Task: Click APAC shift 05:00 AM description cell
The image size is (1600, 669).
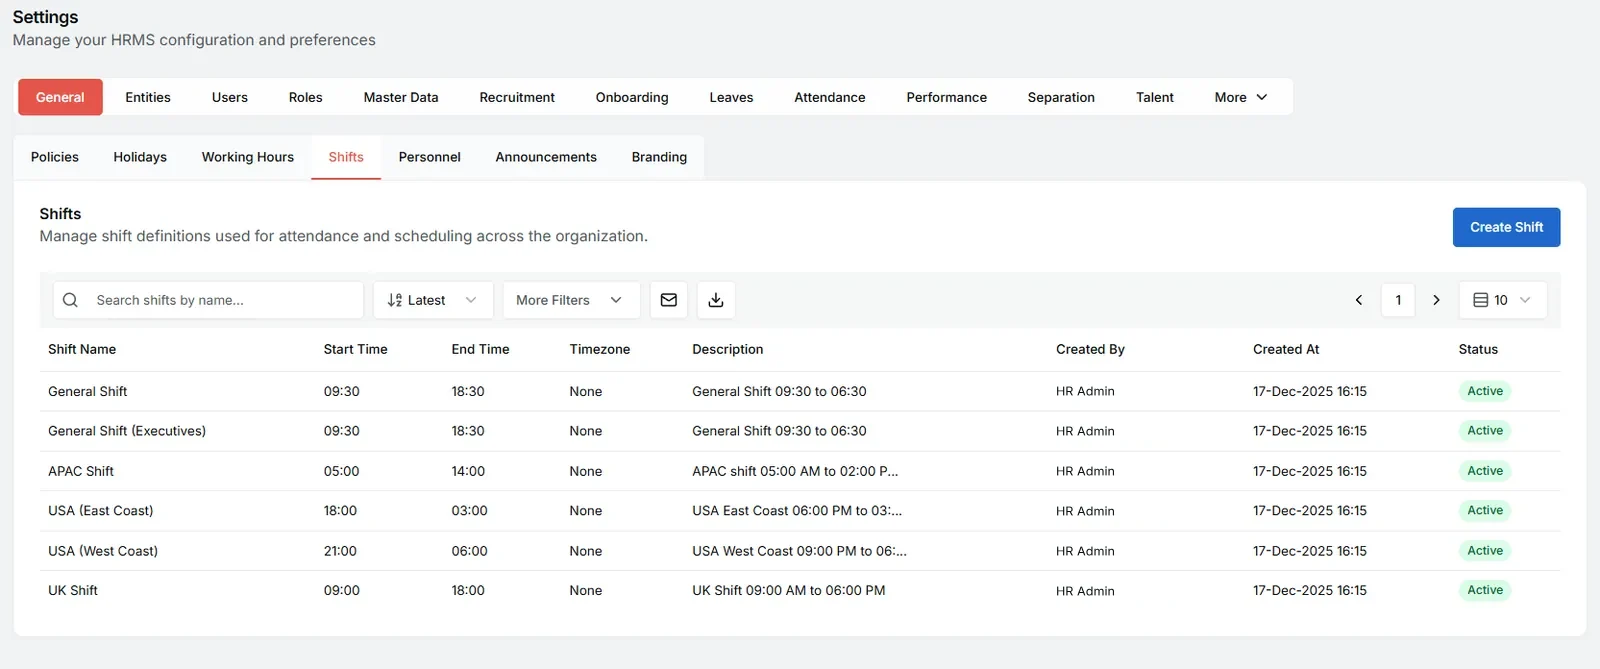Action: pyautogui.click(x=795, y=471)
